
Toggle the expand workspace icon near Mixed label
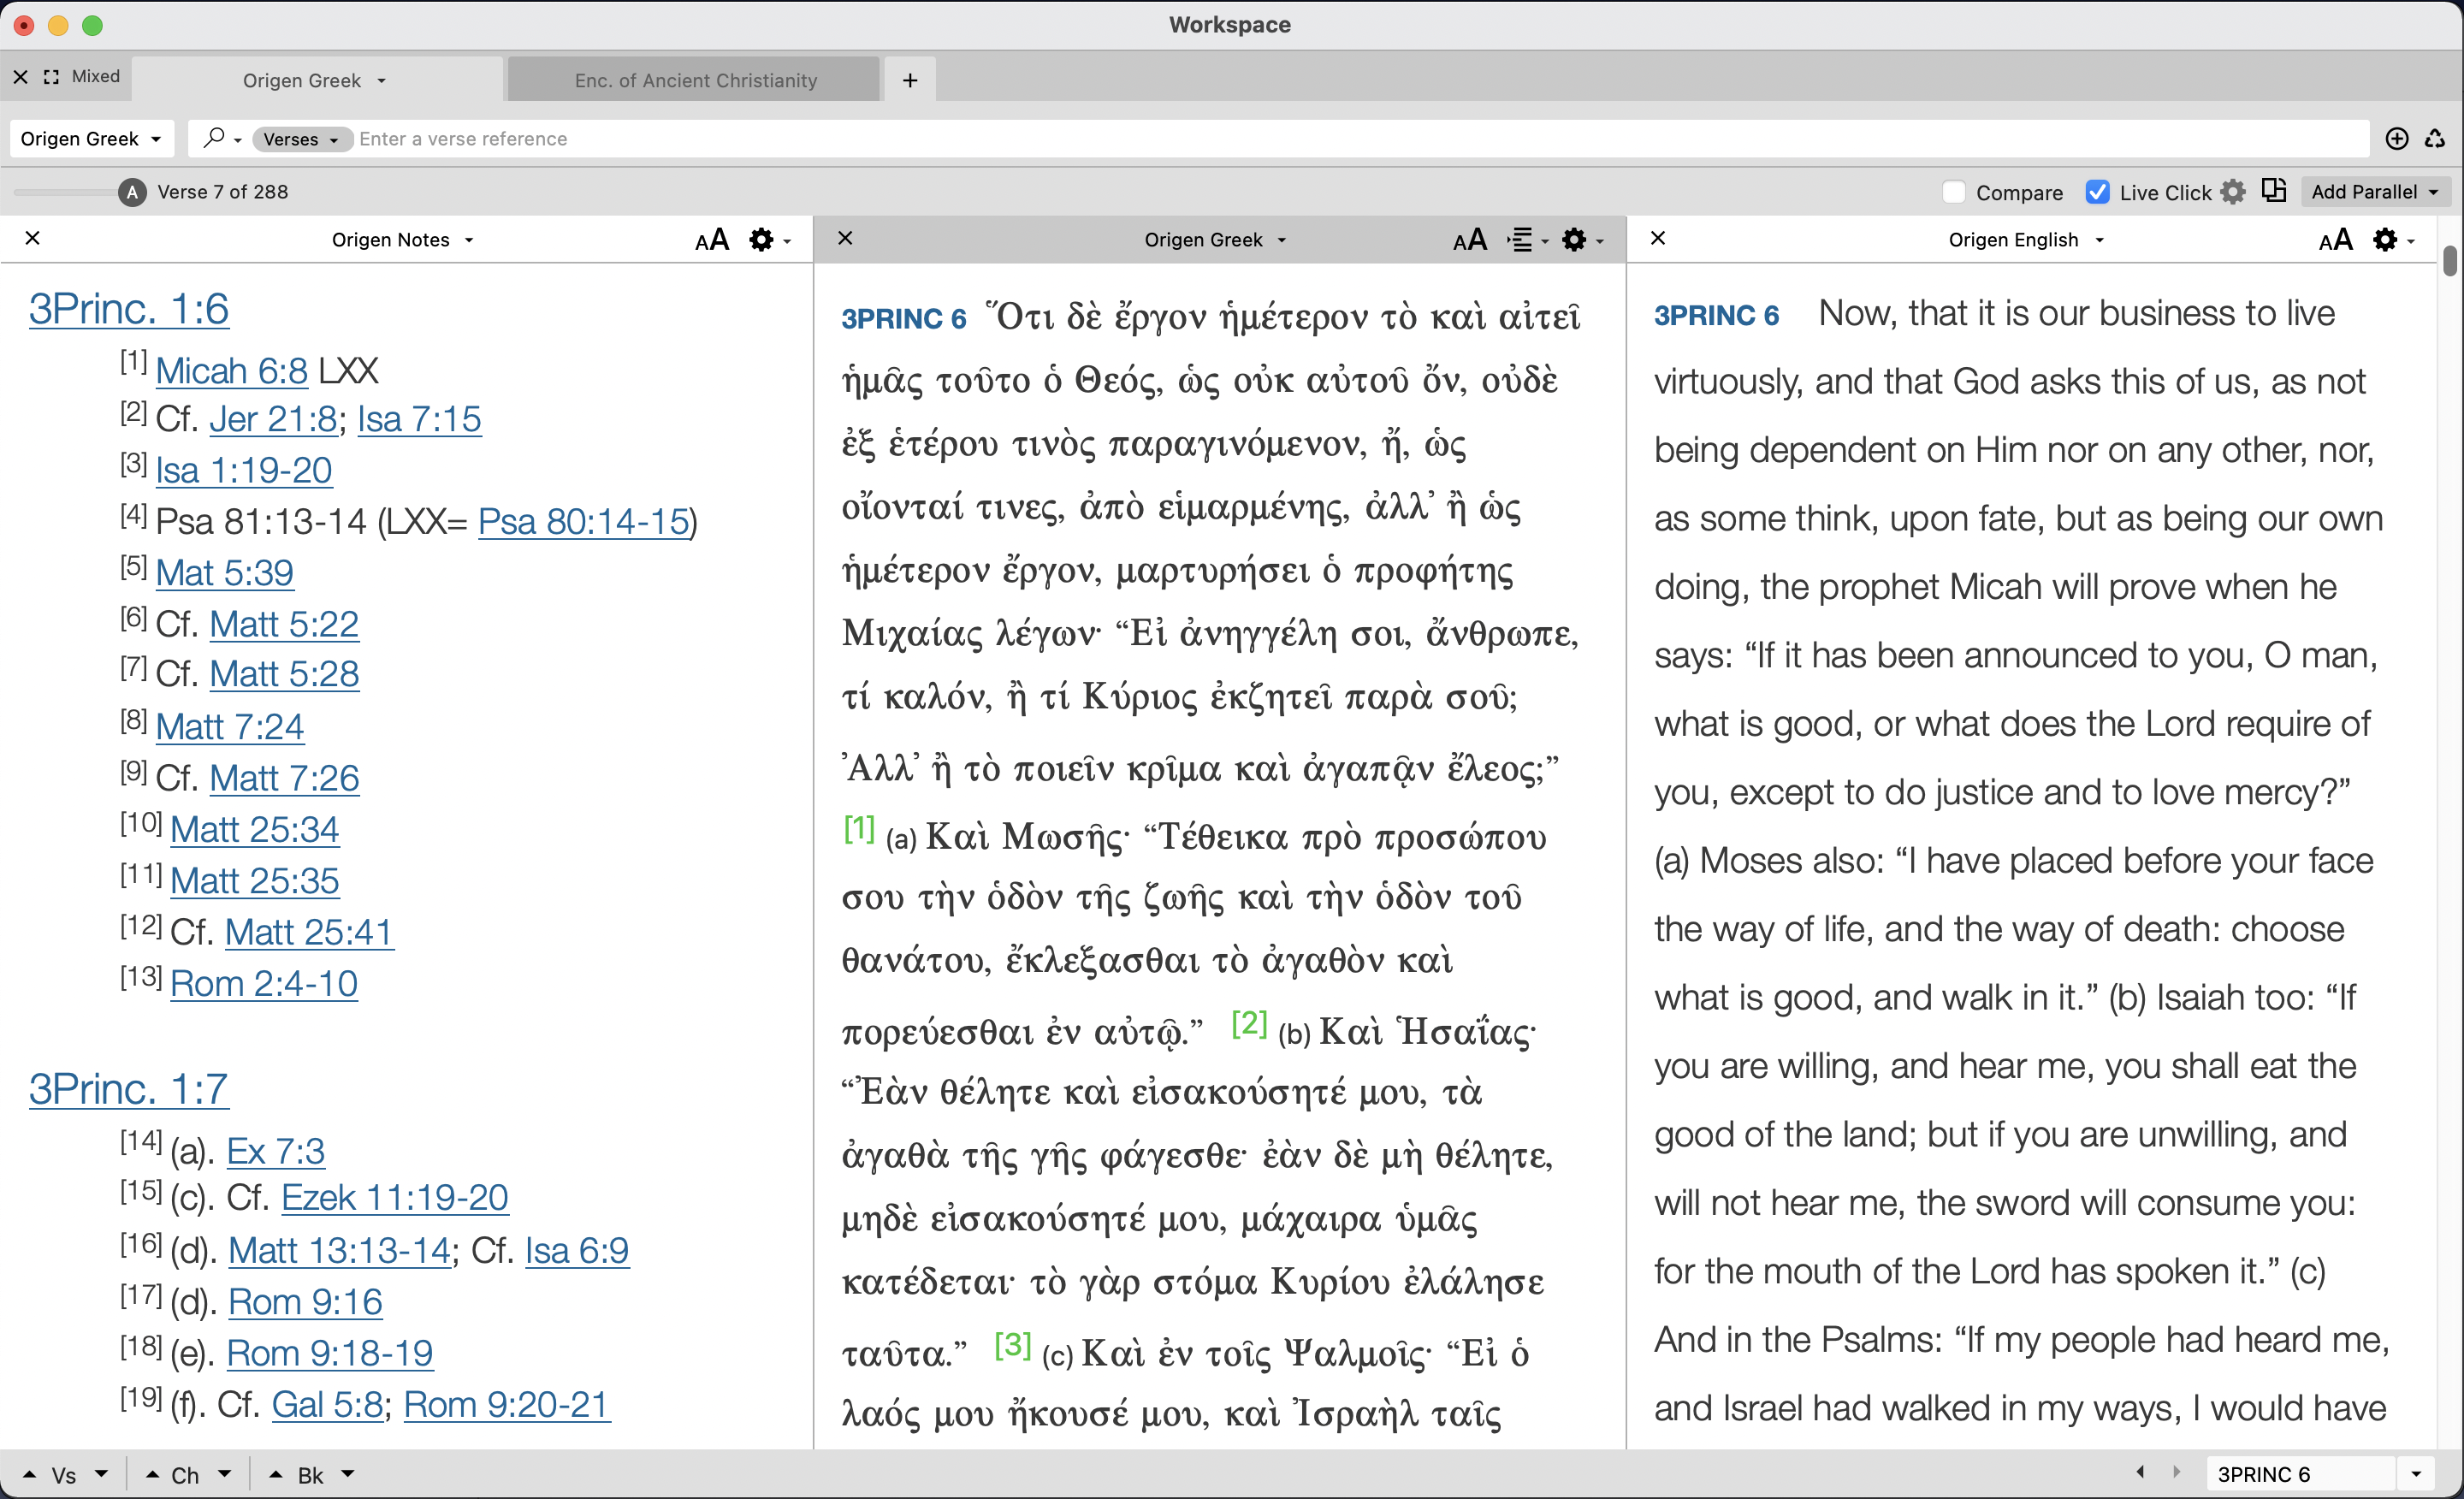click(51, 76)
